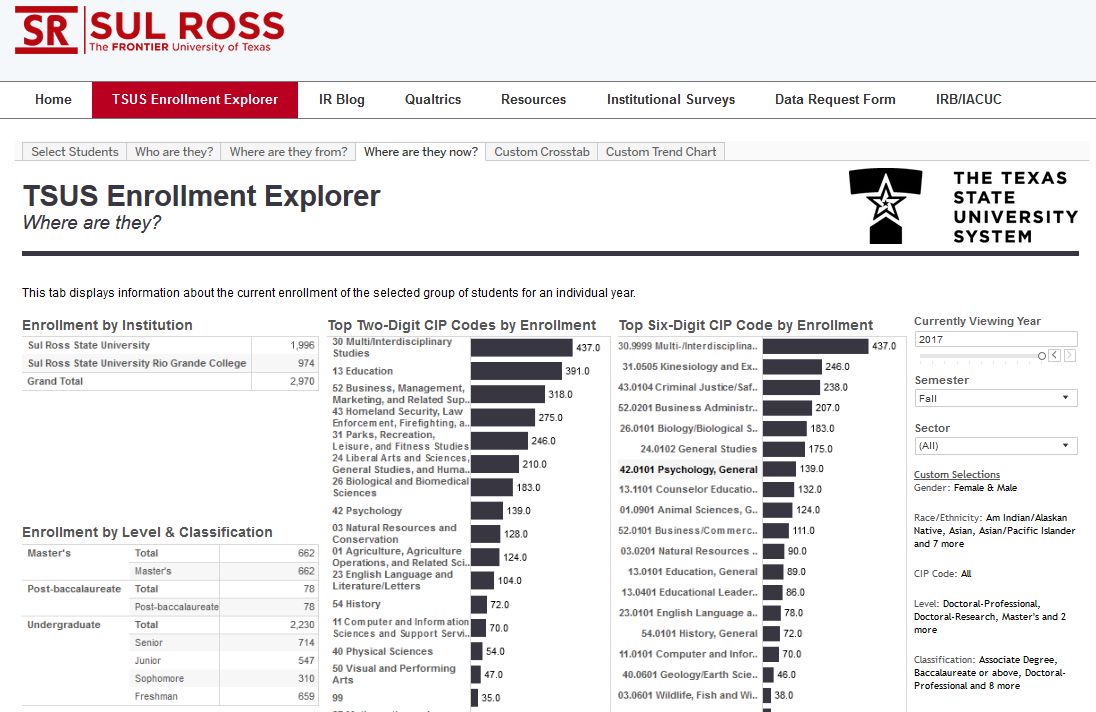1096x712 pixels.
Task: Select the Senior classification row
Action: pos(224,643)
